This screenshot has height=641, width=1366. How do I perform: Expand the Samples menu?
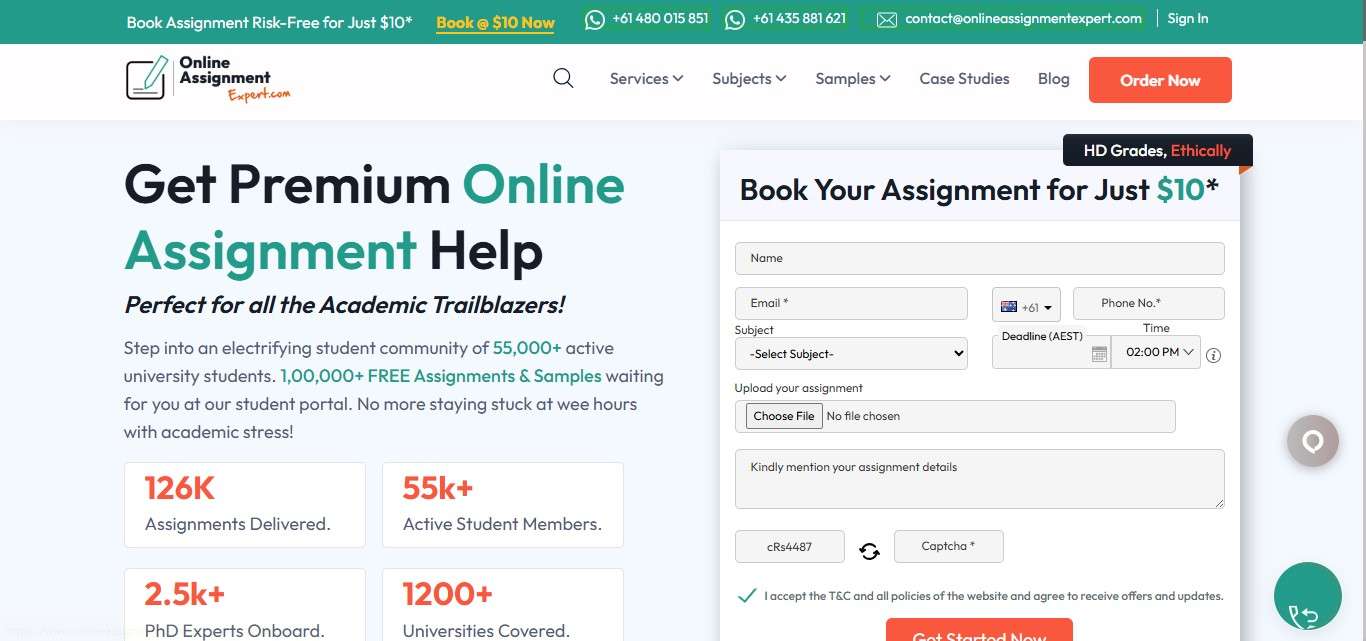tap(852, 79)
